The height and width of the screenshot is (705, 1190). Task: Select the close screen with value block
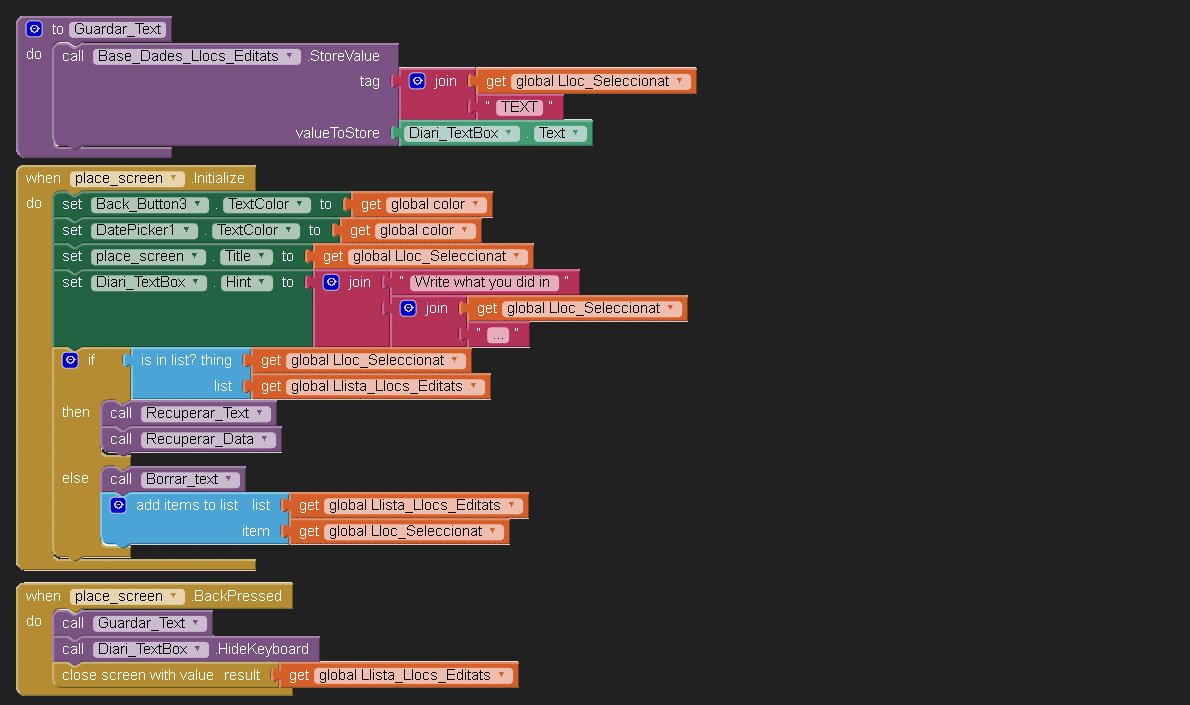[137, 675]
